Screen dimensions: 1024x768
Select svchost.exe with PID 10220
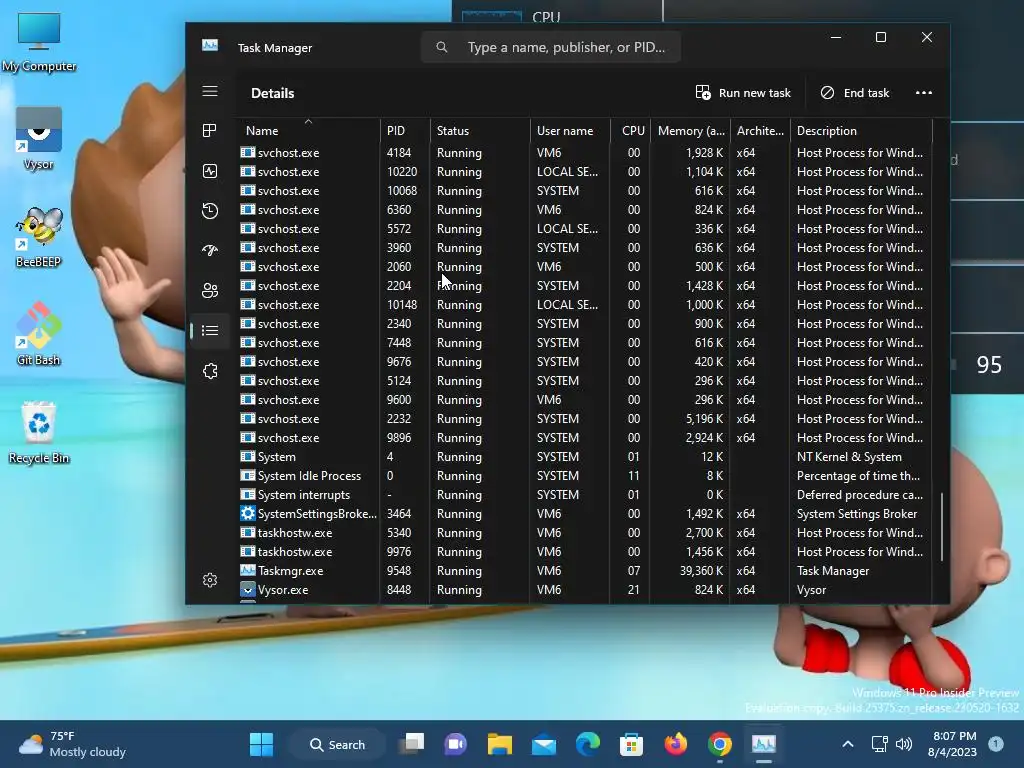pyautogui.click(x=585, y=171)
